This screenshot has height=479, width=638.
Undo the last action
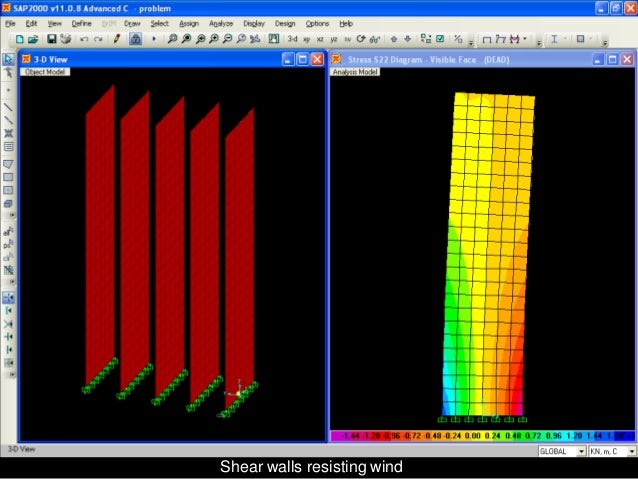[x=84, y=39]
